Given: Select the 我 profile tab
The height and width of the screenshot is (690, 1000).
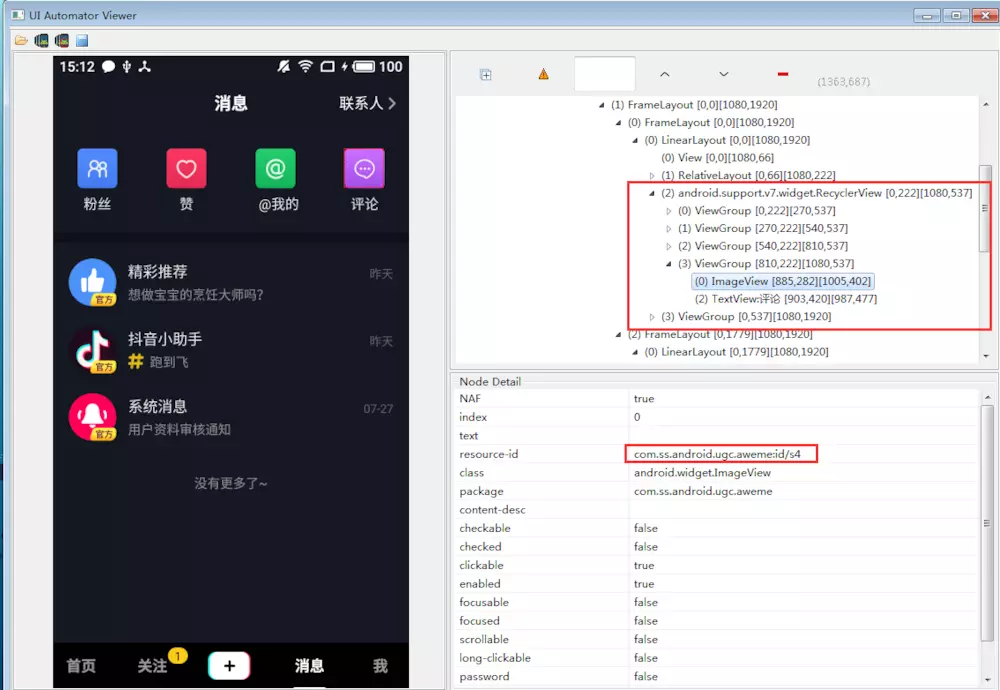Looking at the screenshot, I should 380,666.
